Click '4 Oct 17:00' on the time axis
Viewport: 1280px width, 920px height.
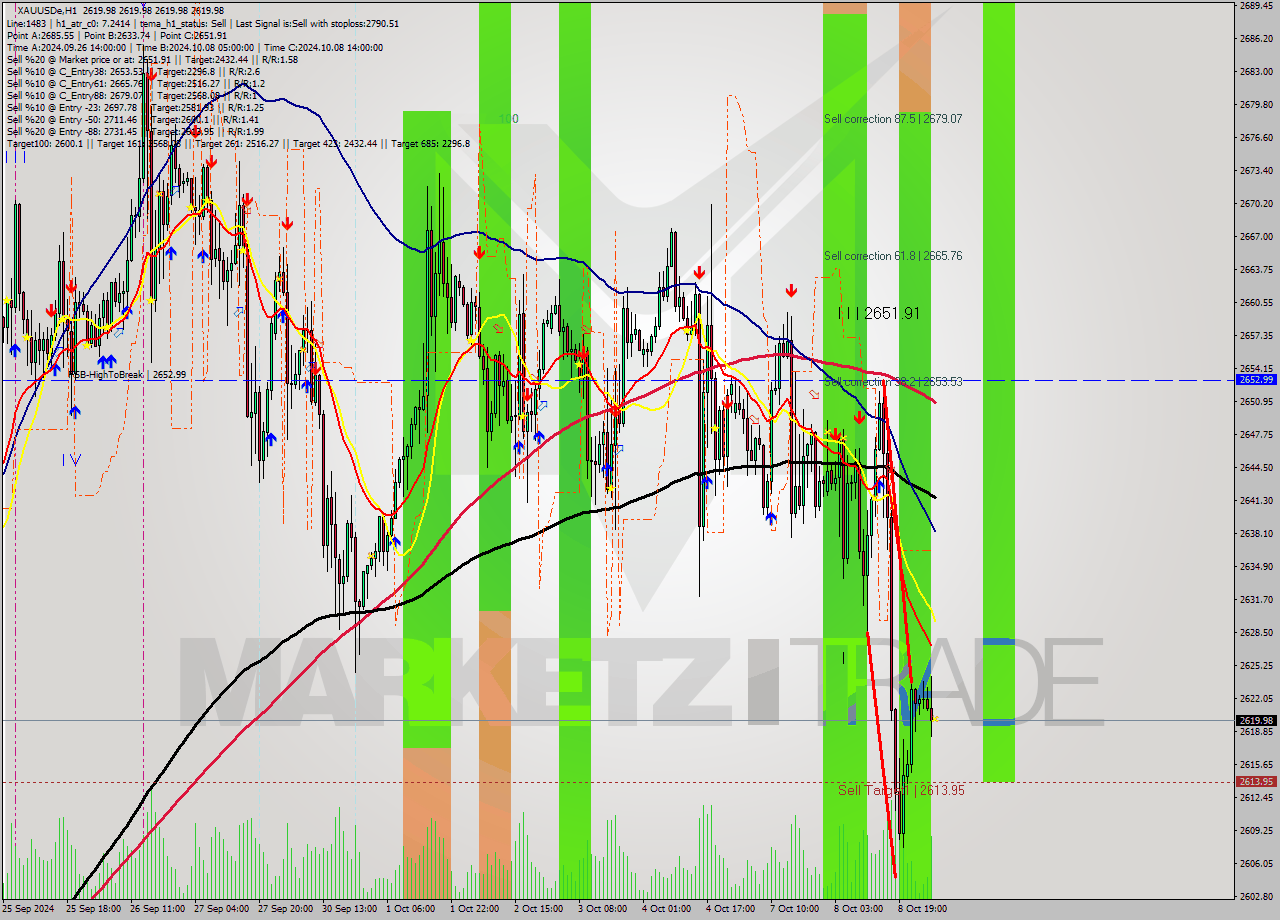[731, 910]
